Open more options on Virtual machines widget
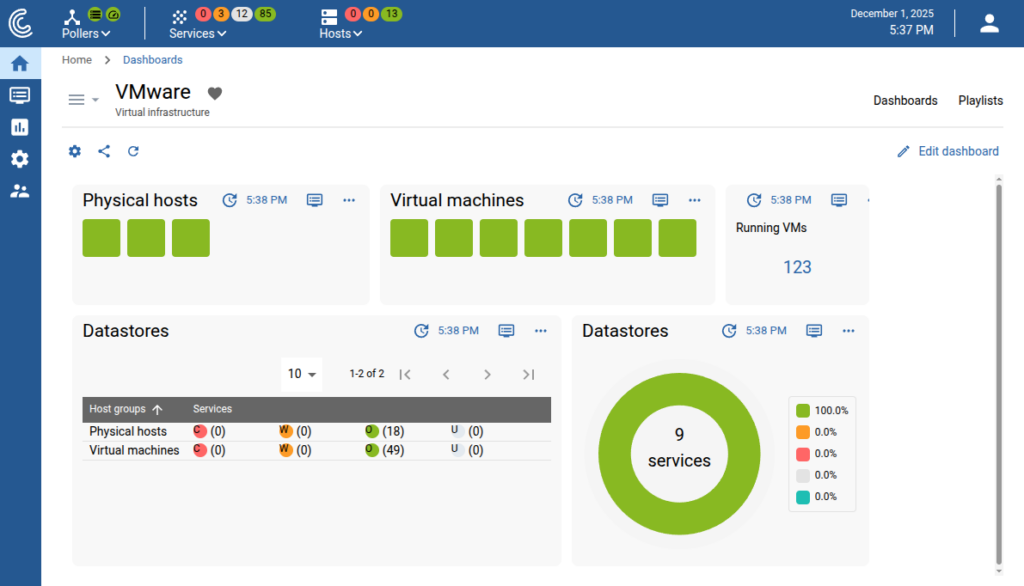This screenshot has height=586, width=1024. (694, 200)
